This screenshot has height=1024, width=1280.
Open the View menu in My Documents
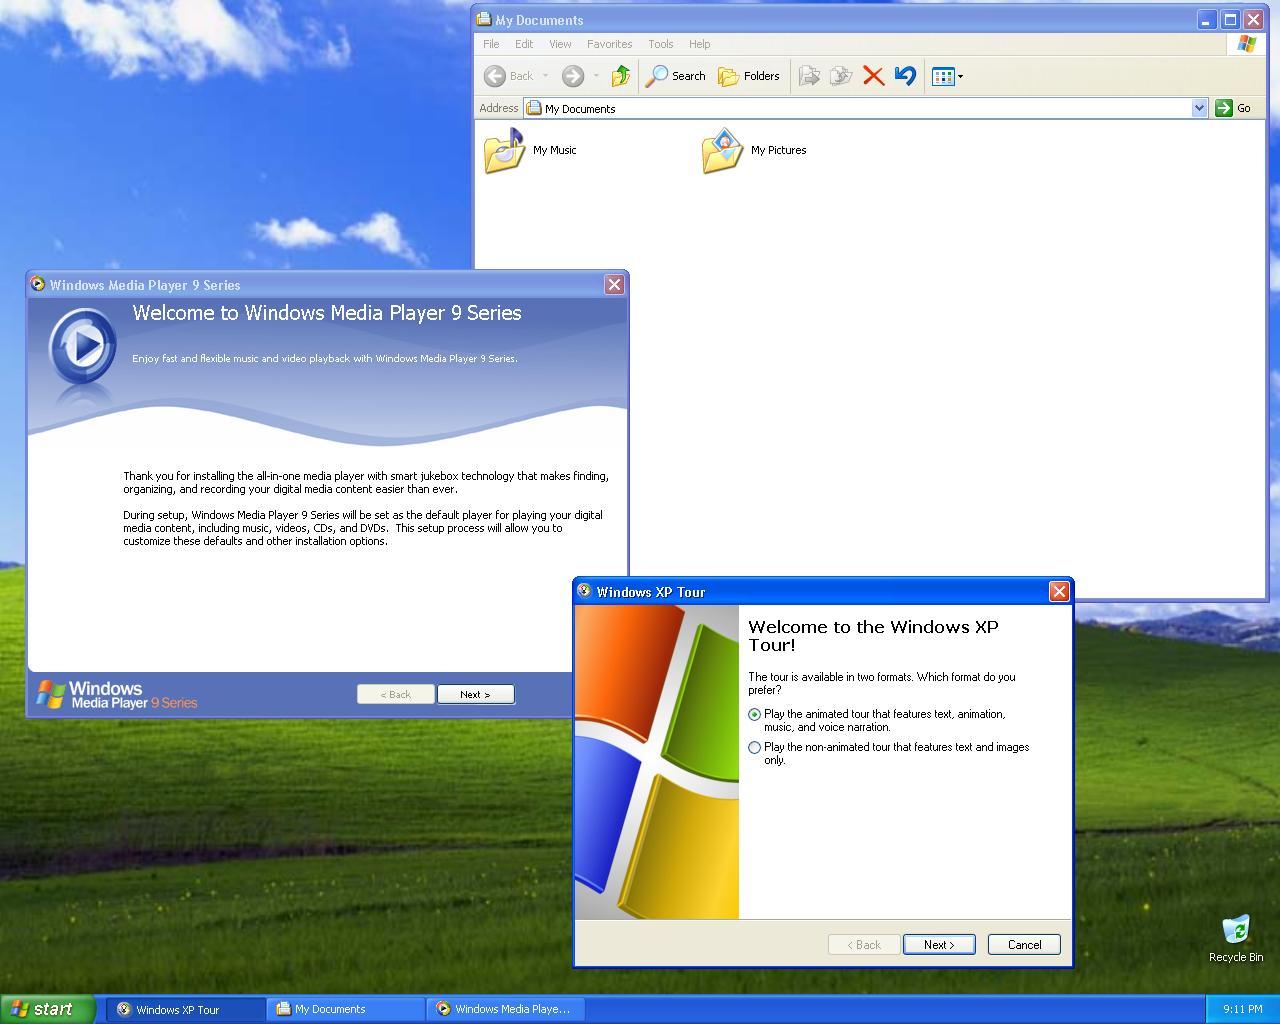coord(560,44)
